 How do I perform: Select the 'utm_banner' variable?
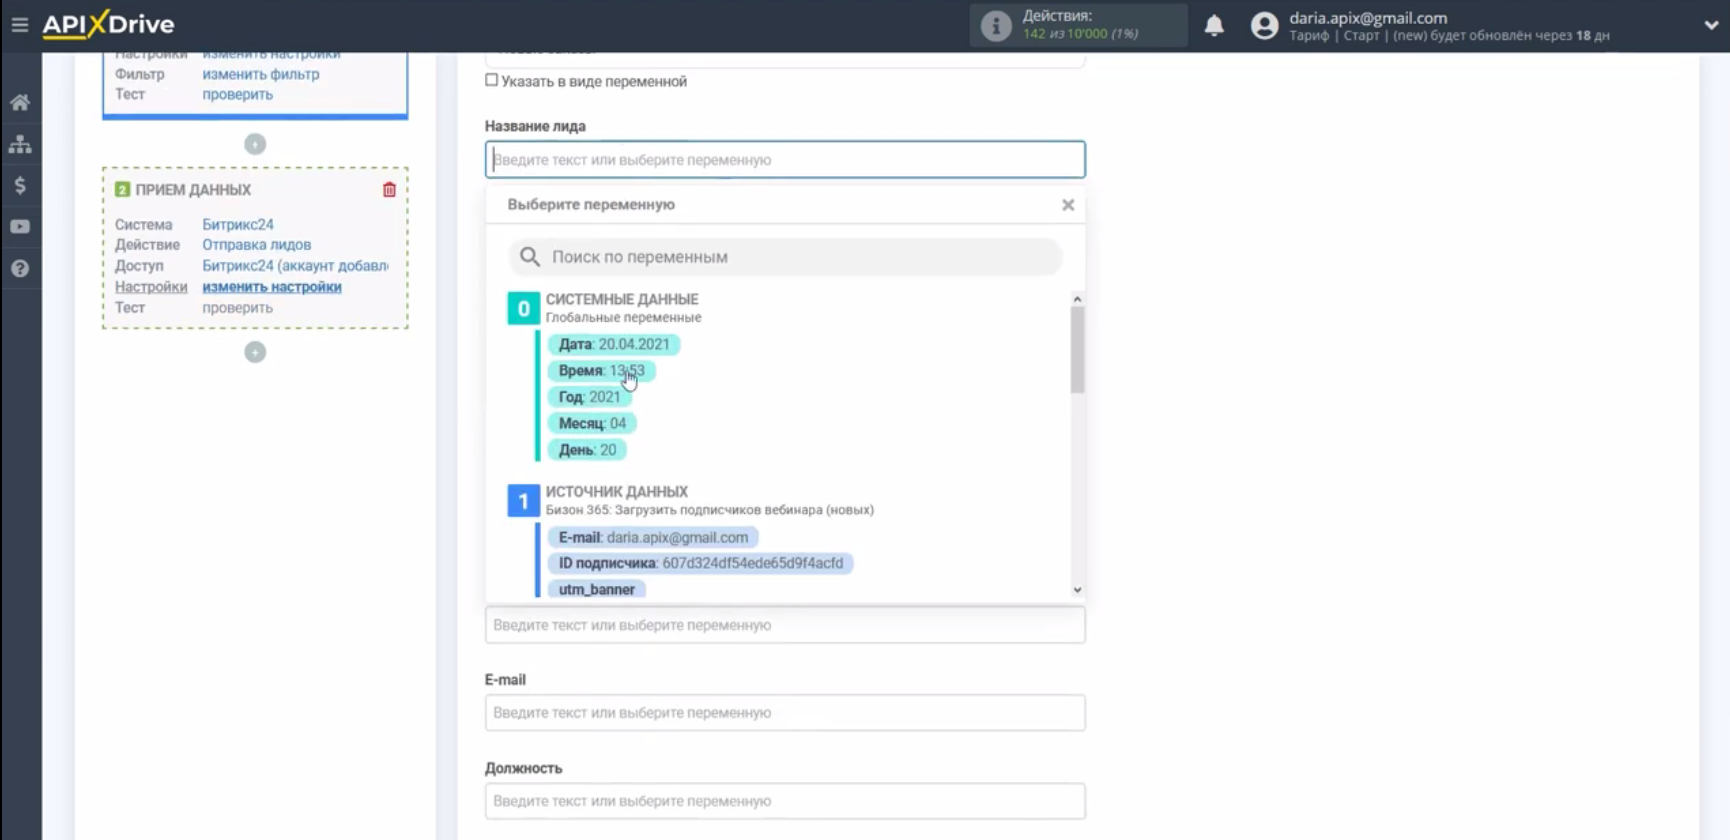coord(597,589)
